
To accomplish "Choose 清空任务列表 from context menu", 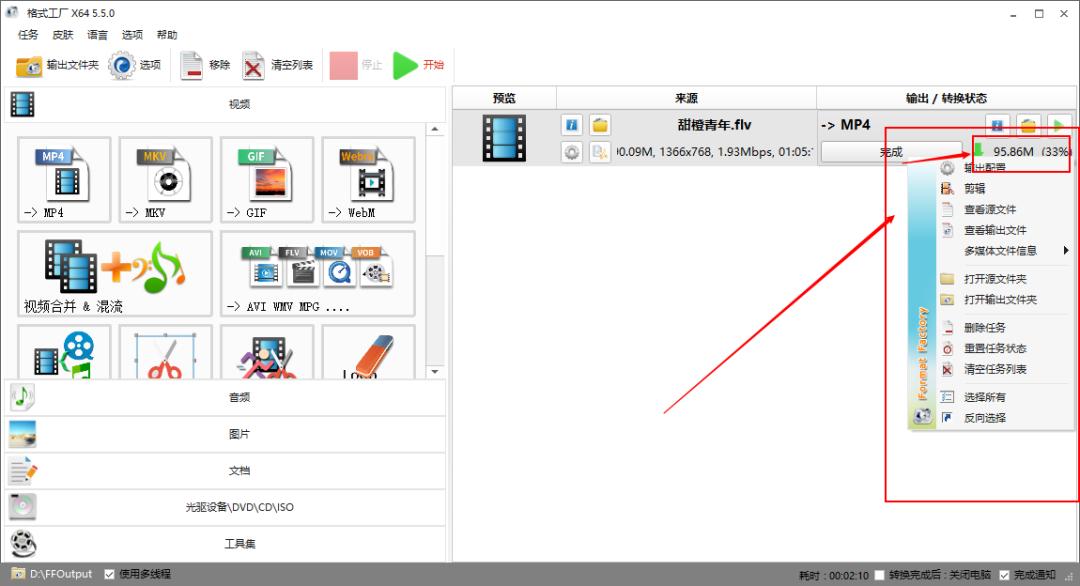I will (x=1004, y=369).
